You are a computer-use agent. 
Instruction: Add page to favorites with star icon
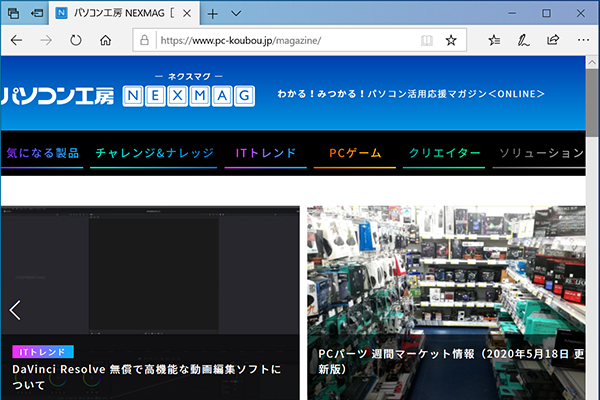(x=451, y=41)
